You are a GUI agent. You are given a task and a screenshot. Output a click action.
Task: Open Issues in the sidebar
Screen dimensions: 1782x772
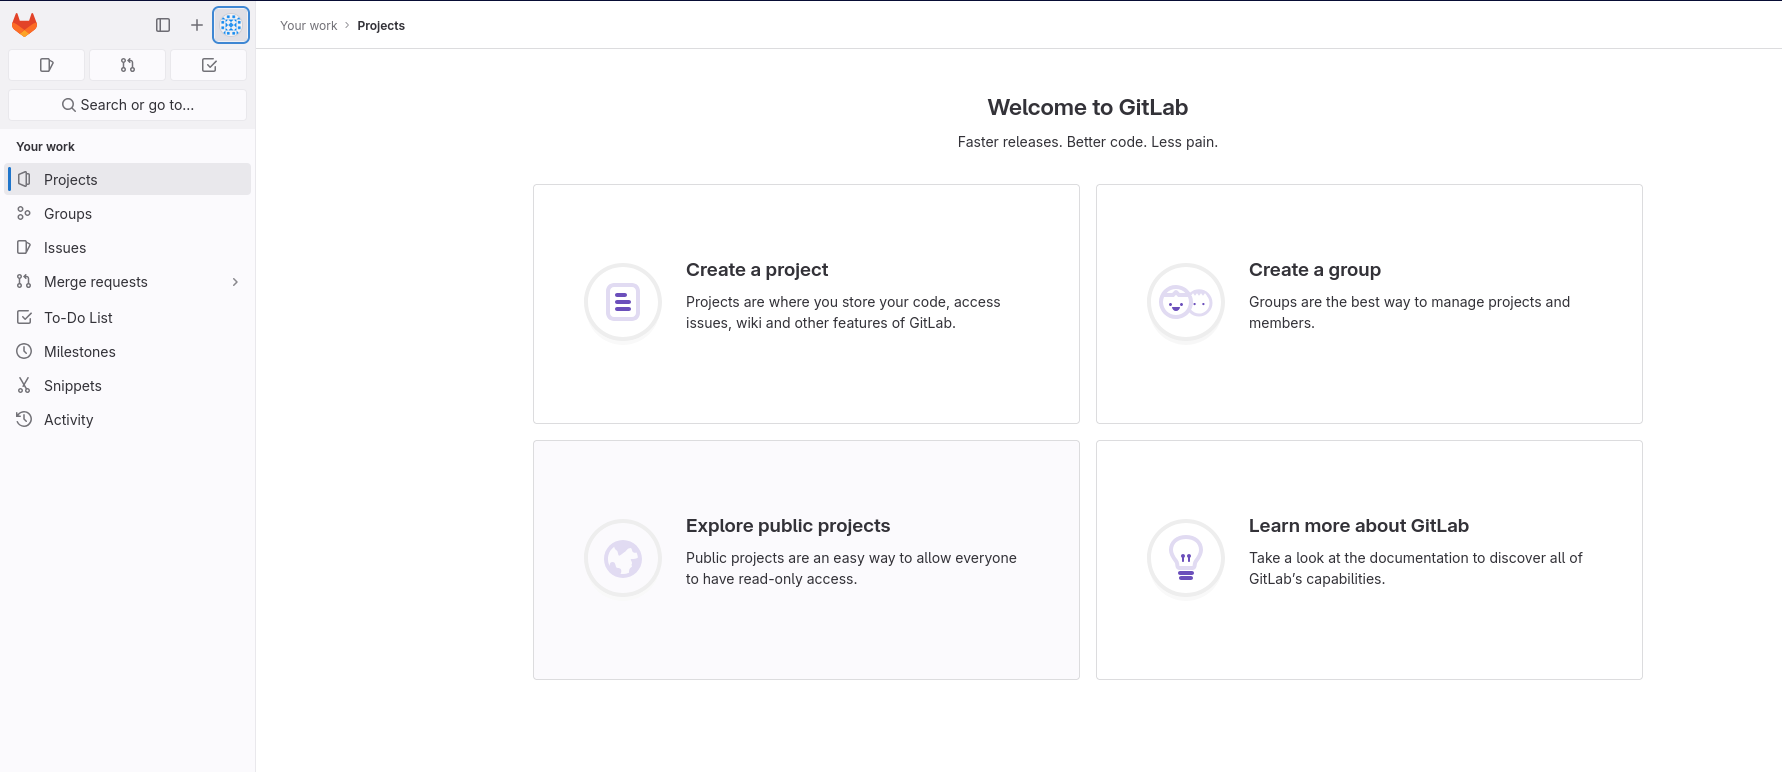(x=128, y=248)
